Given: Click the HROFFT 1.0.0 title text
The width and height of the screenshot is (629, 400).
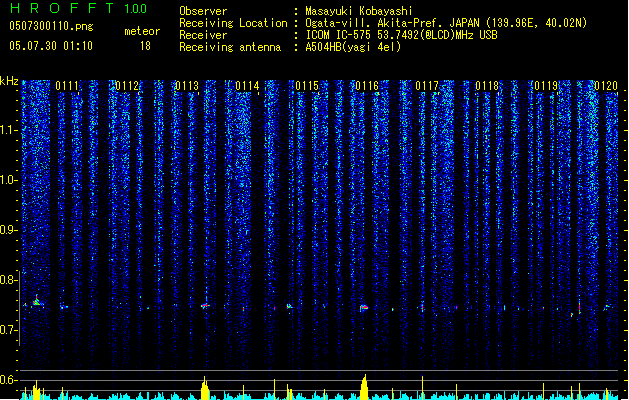Looking at the screenshot, I should pos(79,8).
